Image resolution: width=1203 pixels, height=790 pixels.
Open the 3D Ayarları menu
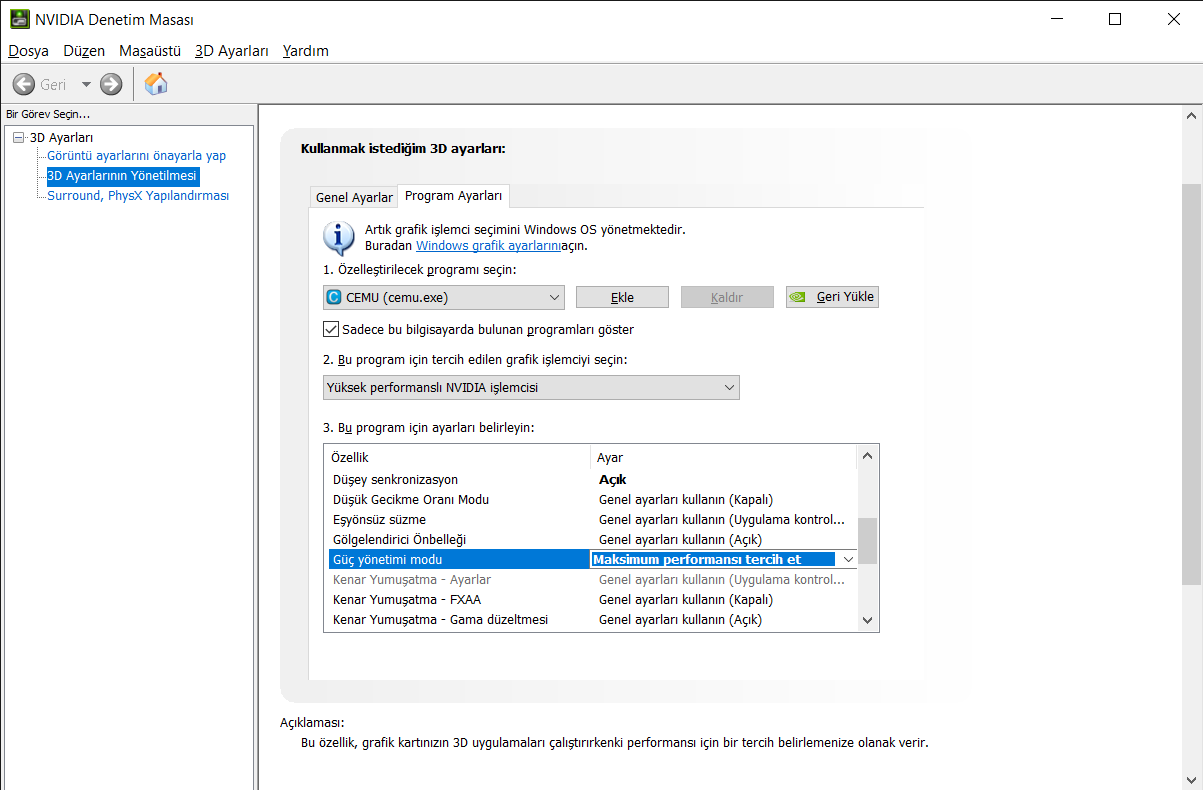pos(232,50)
